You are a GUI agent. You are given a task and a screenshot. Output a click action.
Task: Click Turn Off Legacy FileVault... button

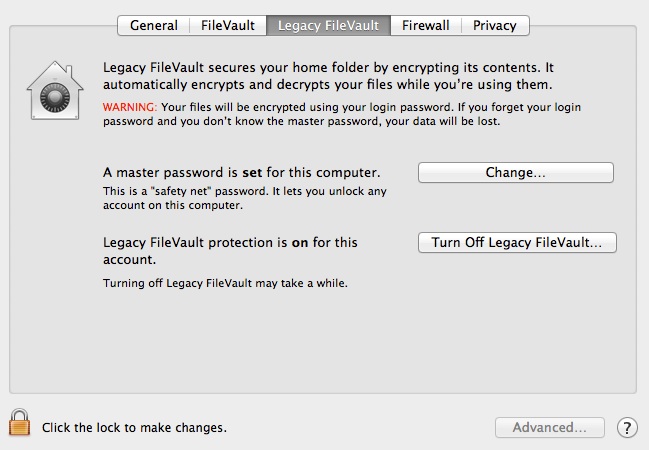[516, 243]
